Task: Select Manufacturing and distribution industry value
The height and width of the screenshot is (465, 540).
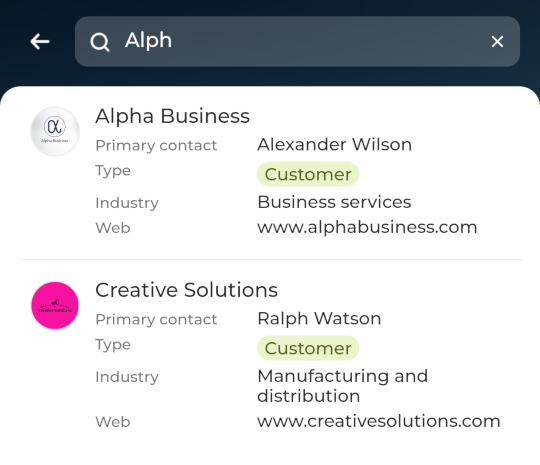Action: pyautogui.click(x=342, y=386)
